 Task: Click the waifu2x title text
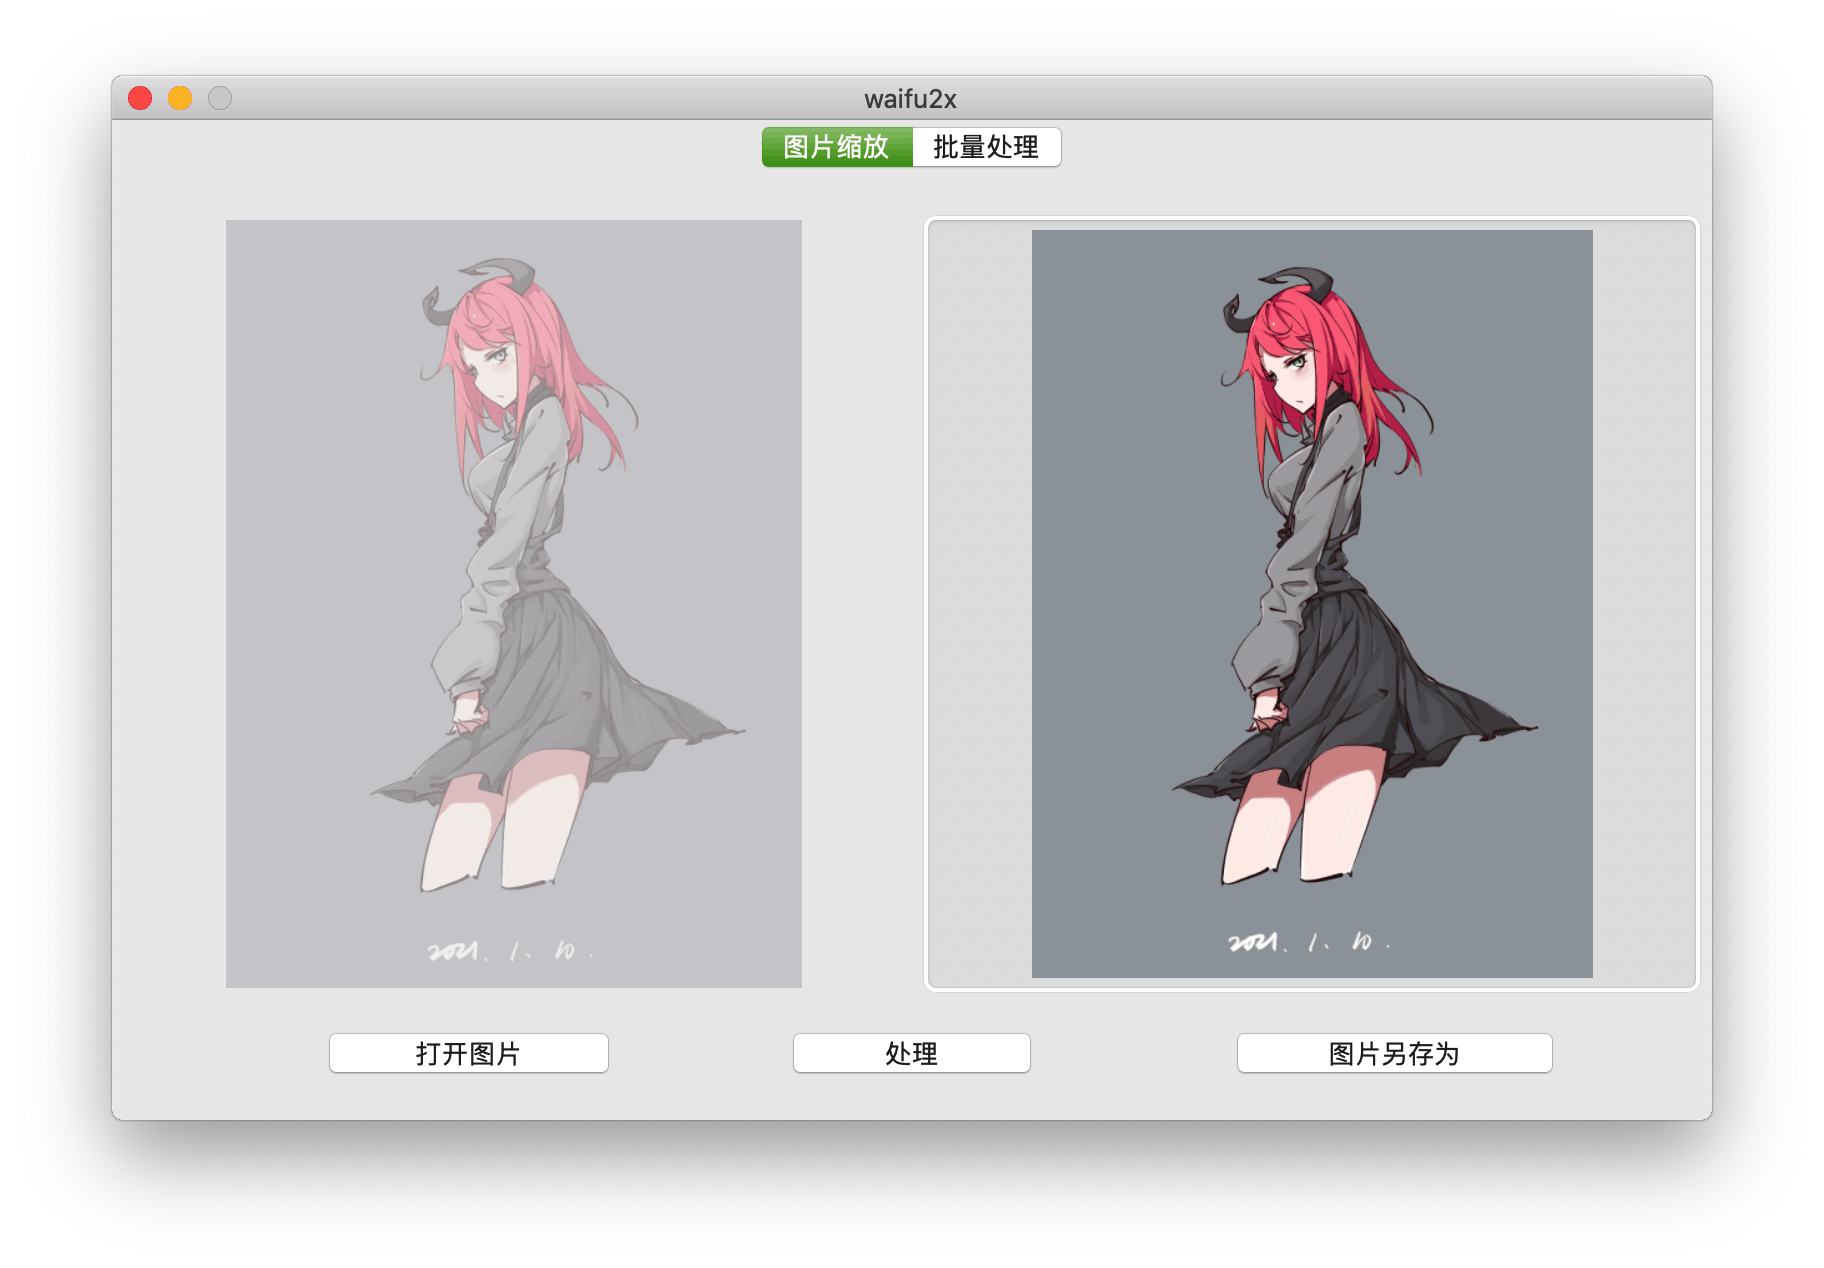910,99
